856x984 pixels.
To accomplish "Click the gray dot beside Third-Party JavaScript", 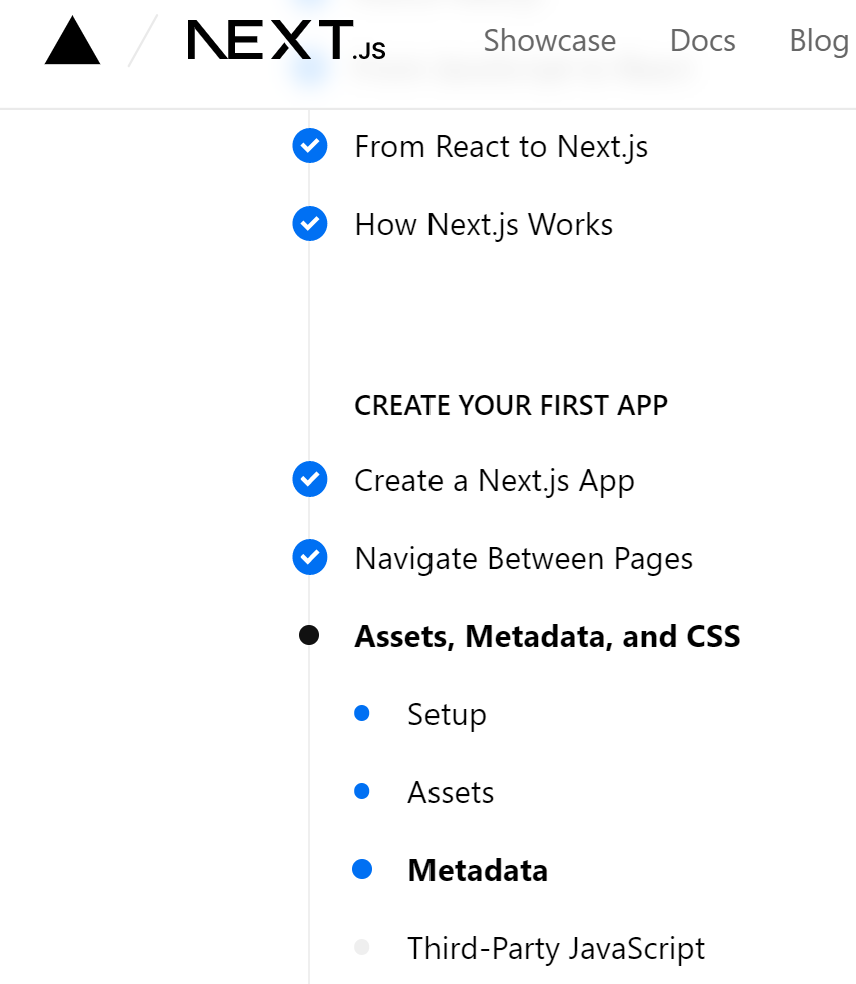I will pos(362,948).
